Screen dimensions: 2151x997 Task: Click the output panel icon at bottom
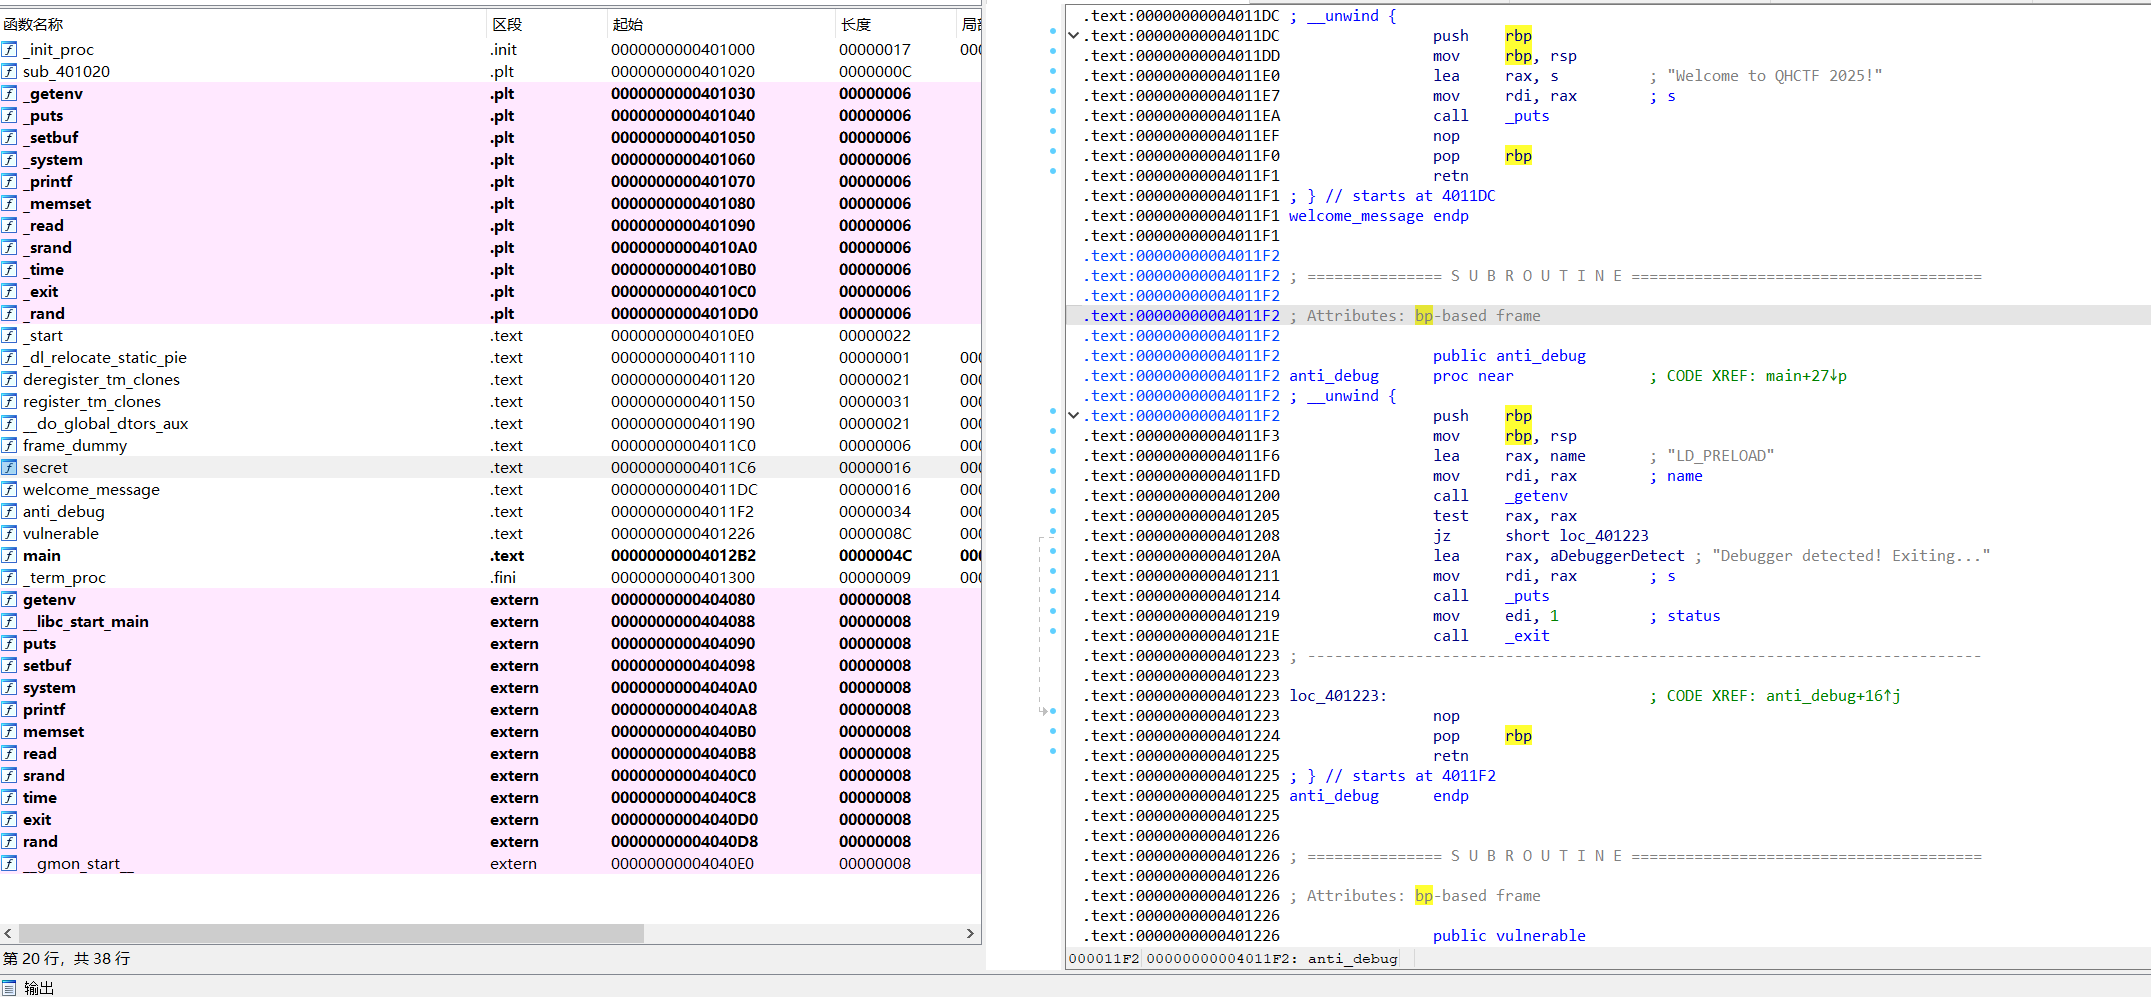[x=9, y=987]
